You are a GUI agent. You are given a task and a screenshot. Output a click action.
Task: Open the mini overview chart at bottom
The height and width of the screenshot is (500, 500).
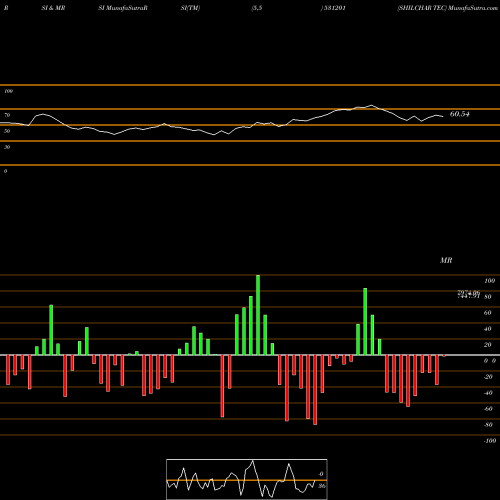point(247,479)
